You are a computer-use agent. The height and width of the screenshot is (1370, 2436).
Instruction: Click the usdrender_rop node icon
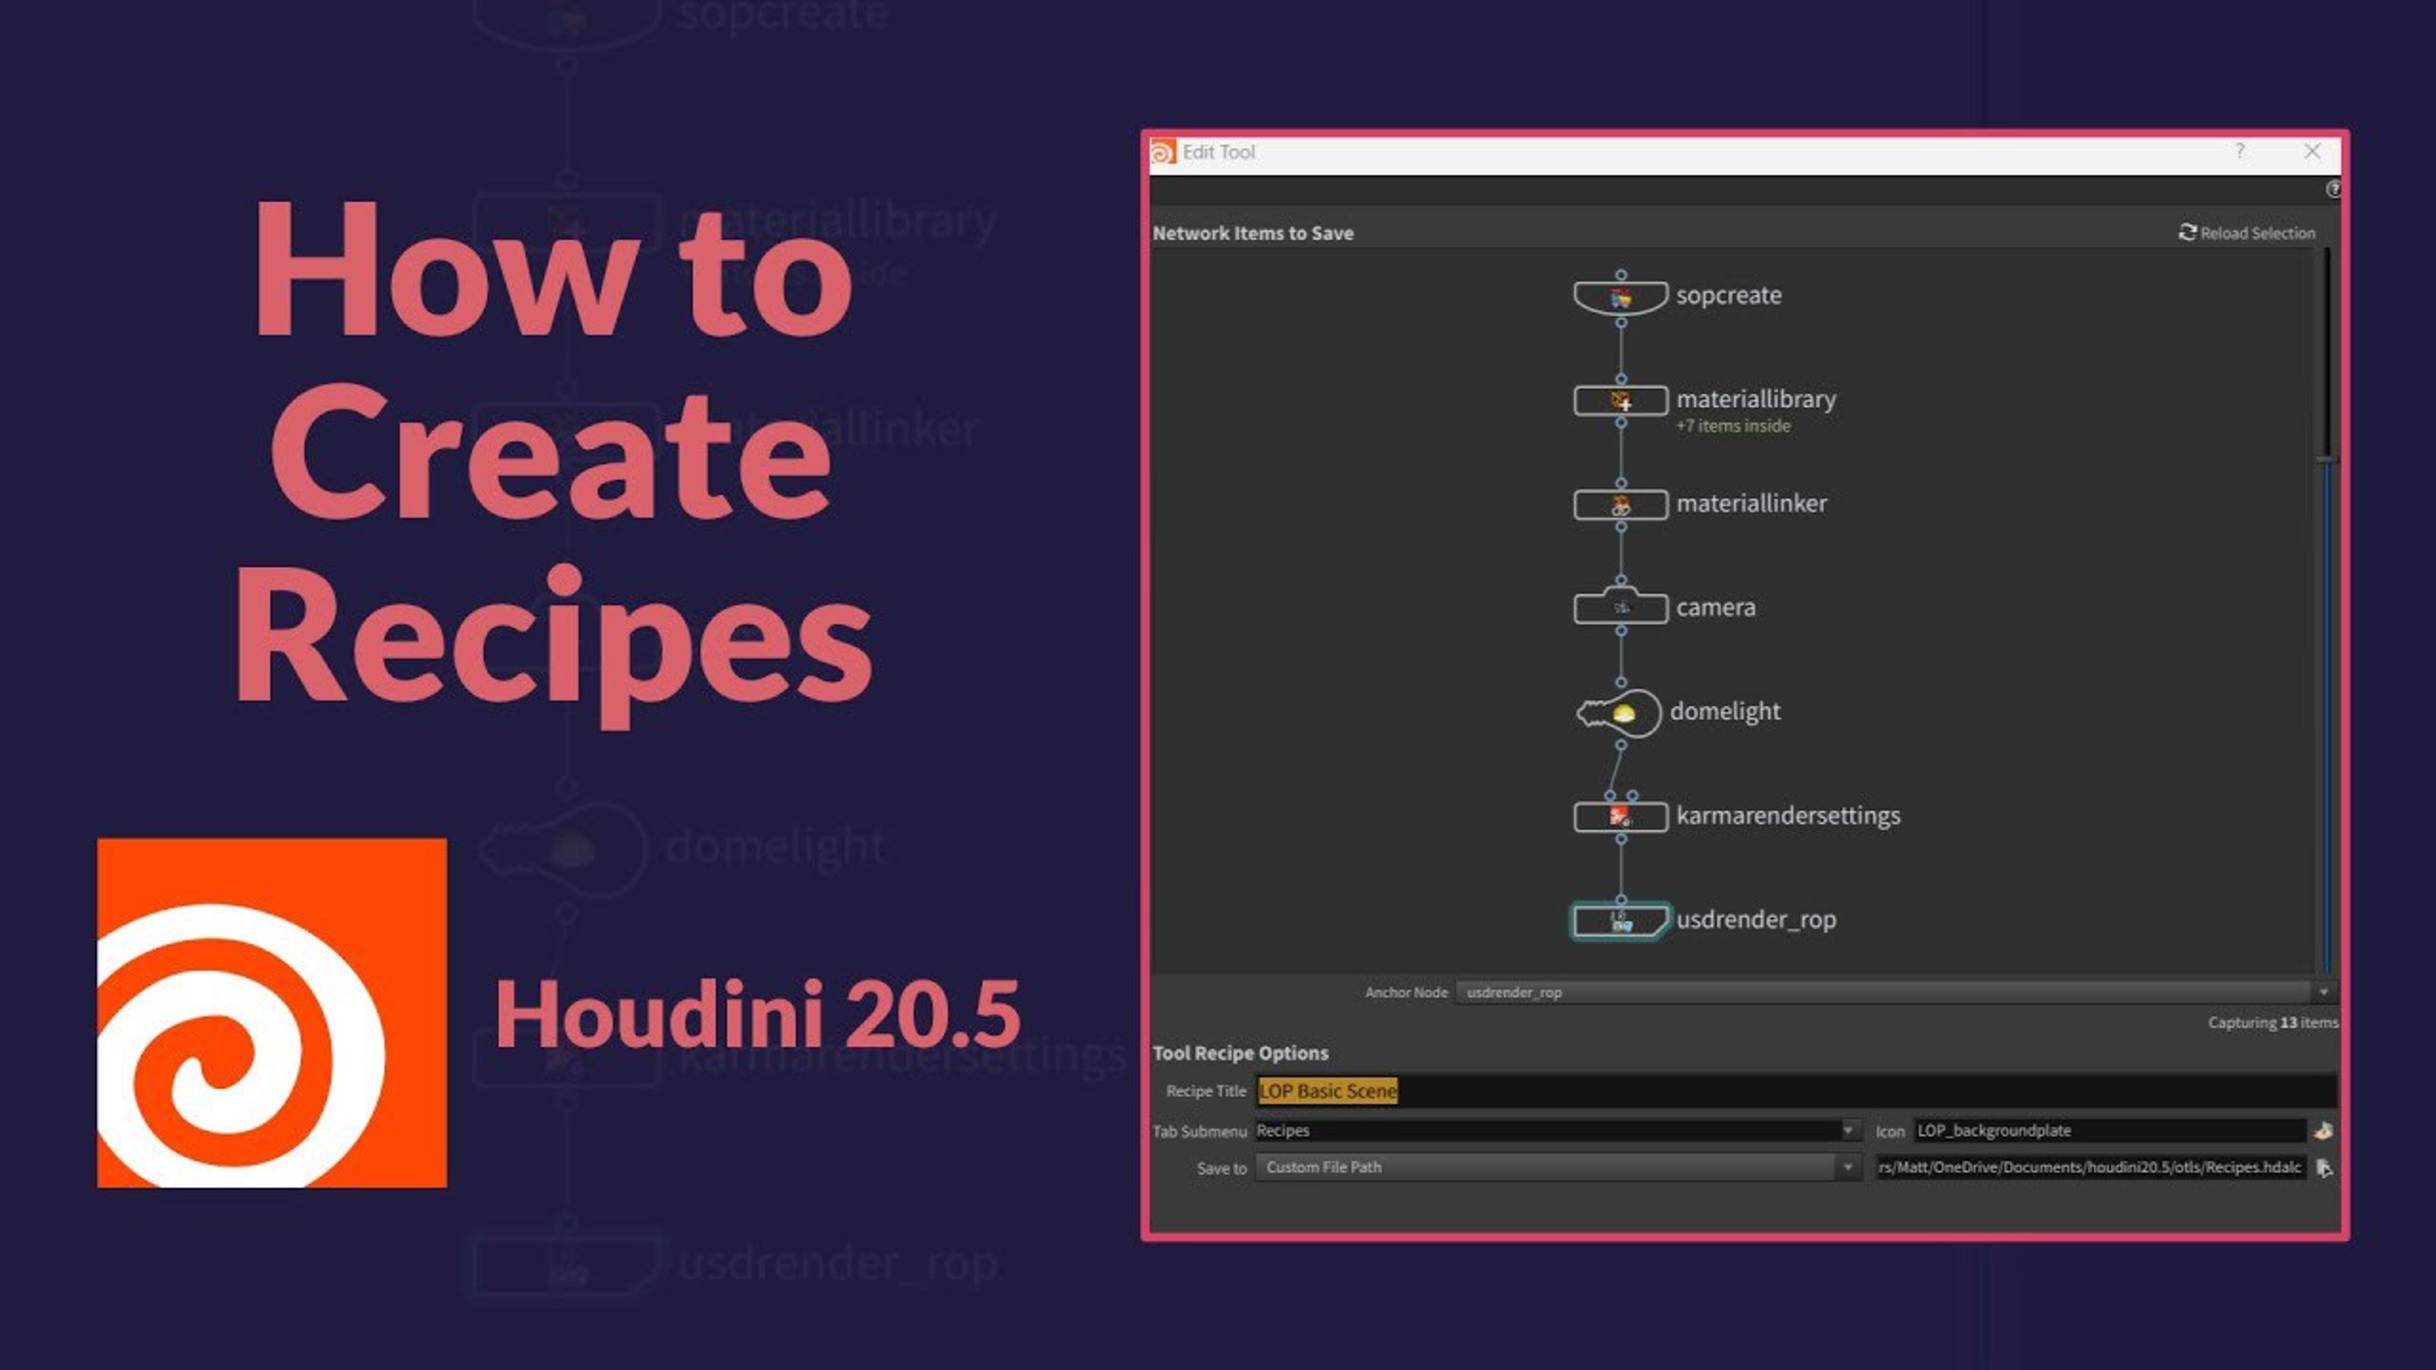point(1618,918)
